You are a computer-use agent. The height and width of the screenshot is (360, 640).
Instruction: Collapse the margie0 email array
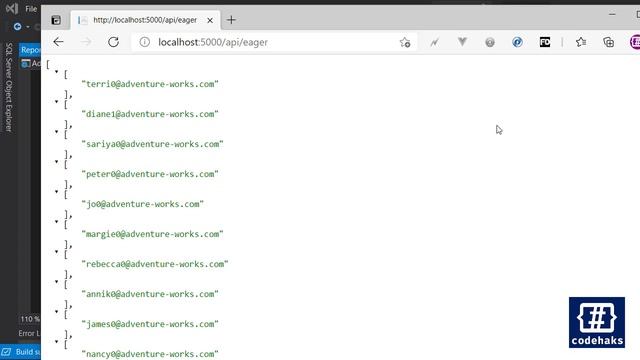pos(56,221)
